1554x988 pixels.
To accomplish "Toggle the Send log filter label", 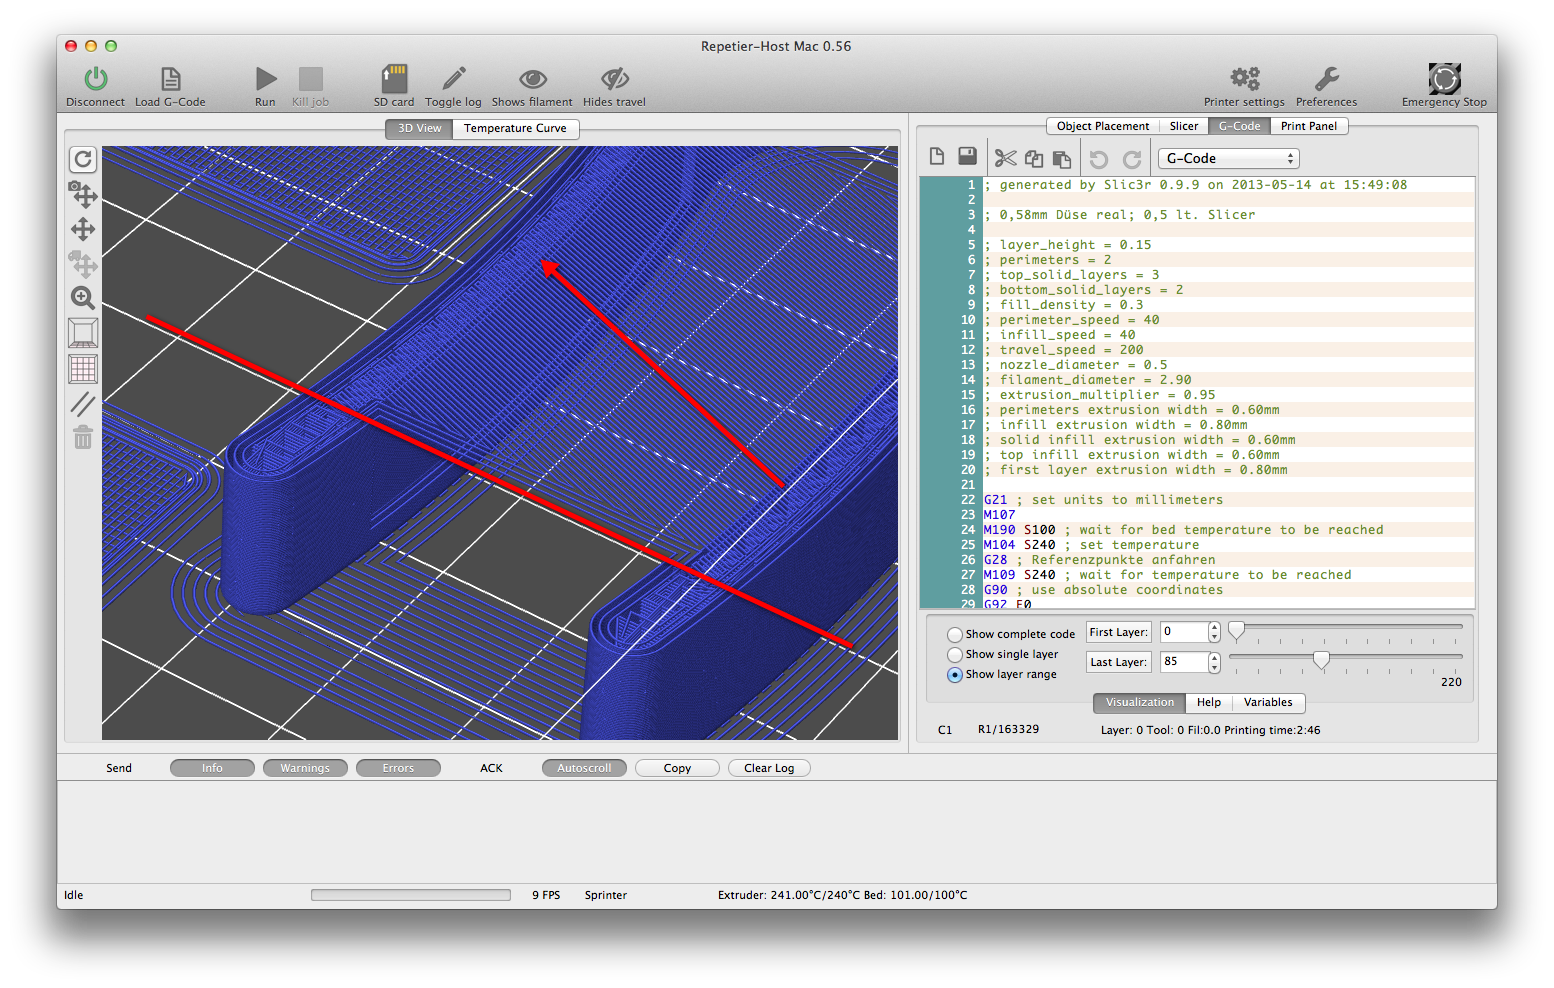I will pos(119,768).
